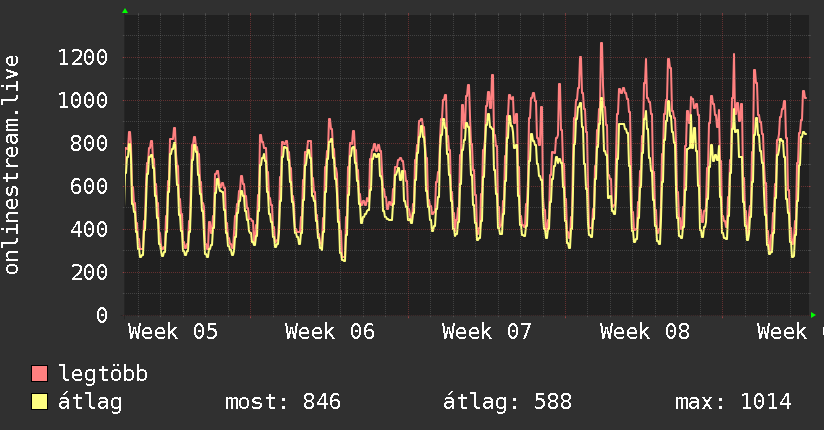
Task: Click the Week 06 x-axis label
Action: point(330,332)
